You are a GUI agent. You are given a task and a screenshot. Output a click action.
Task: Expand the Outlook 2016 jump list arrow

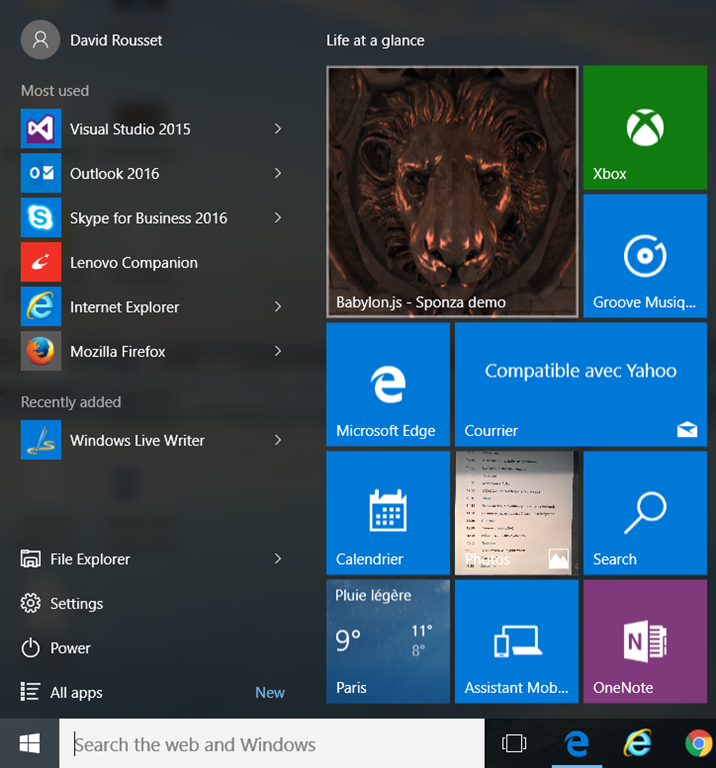click(278, 173)
